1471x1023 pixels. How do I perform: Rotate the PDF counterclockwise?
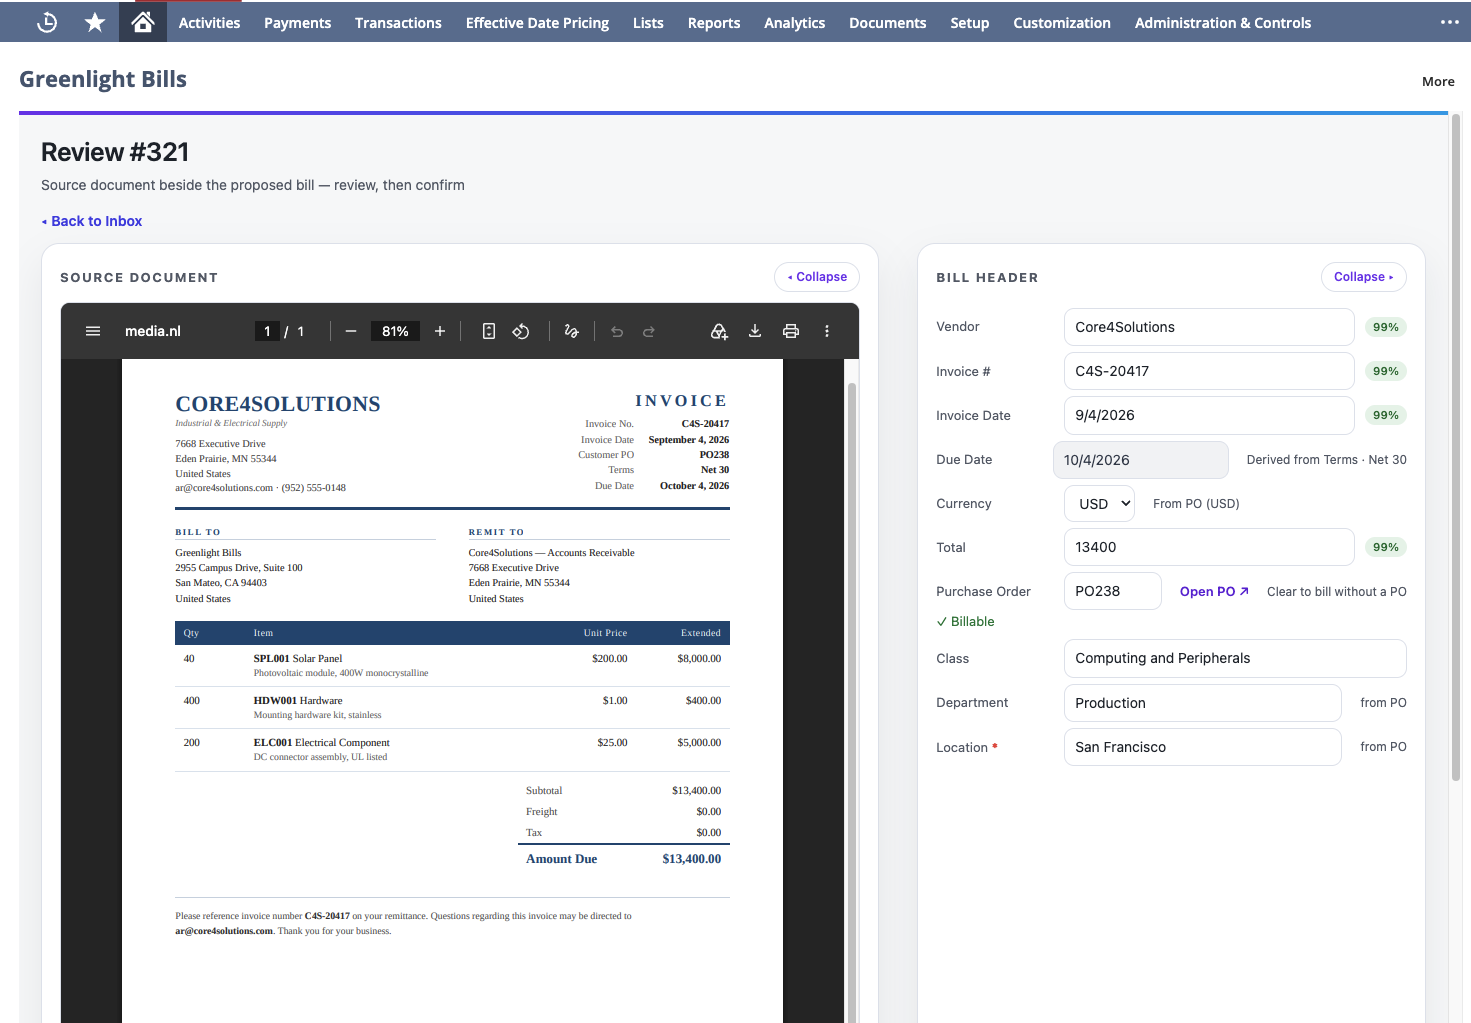tap(521, 331)
